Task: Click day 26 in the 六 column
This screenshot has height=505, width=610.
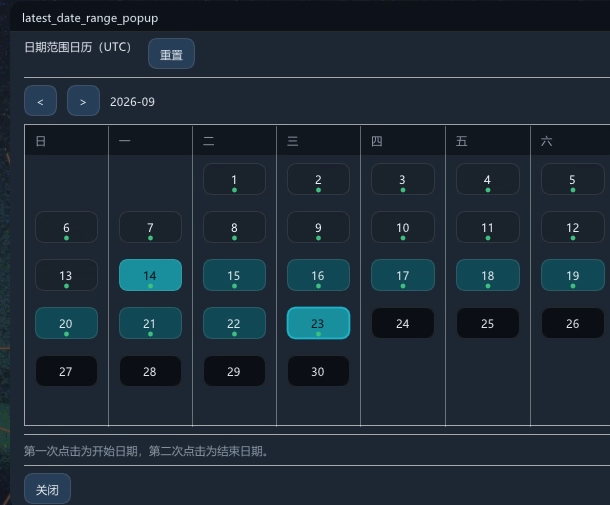Action: coord(573,323)
